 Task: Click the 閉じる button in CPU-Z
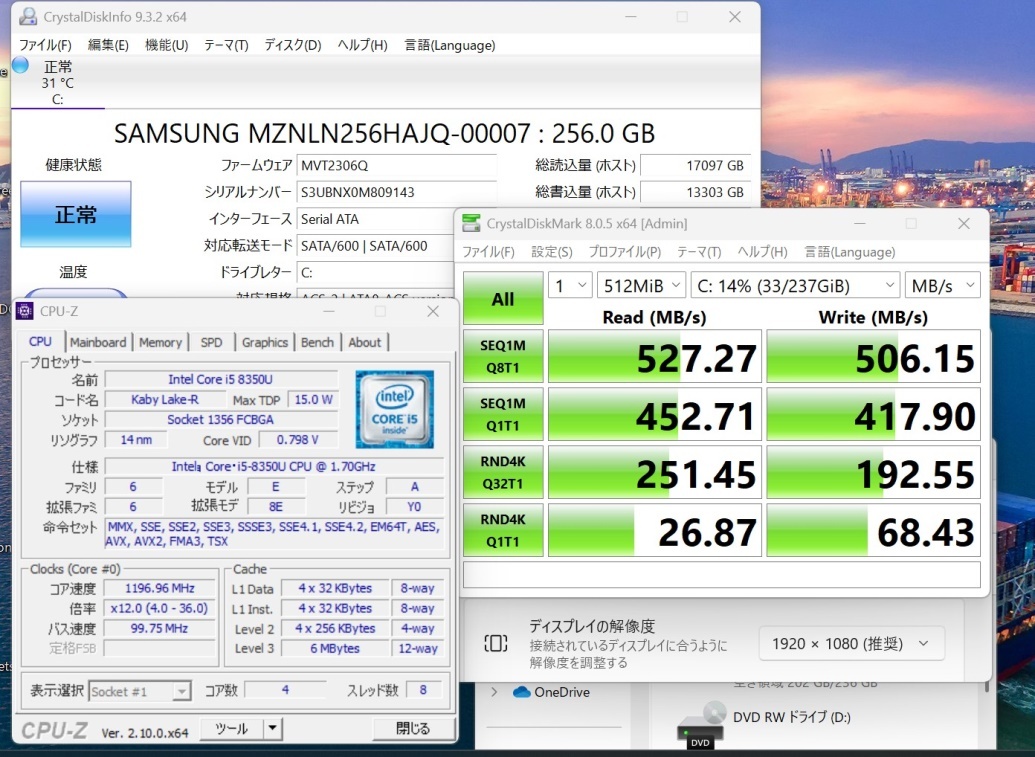pyautogui.click(x=413, y=729)
